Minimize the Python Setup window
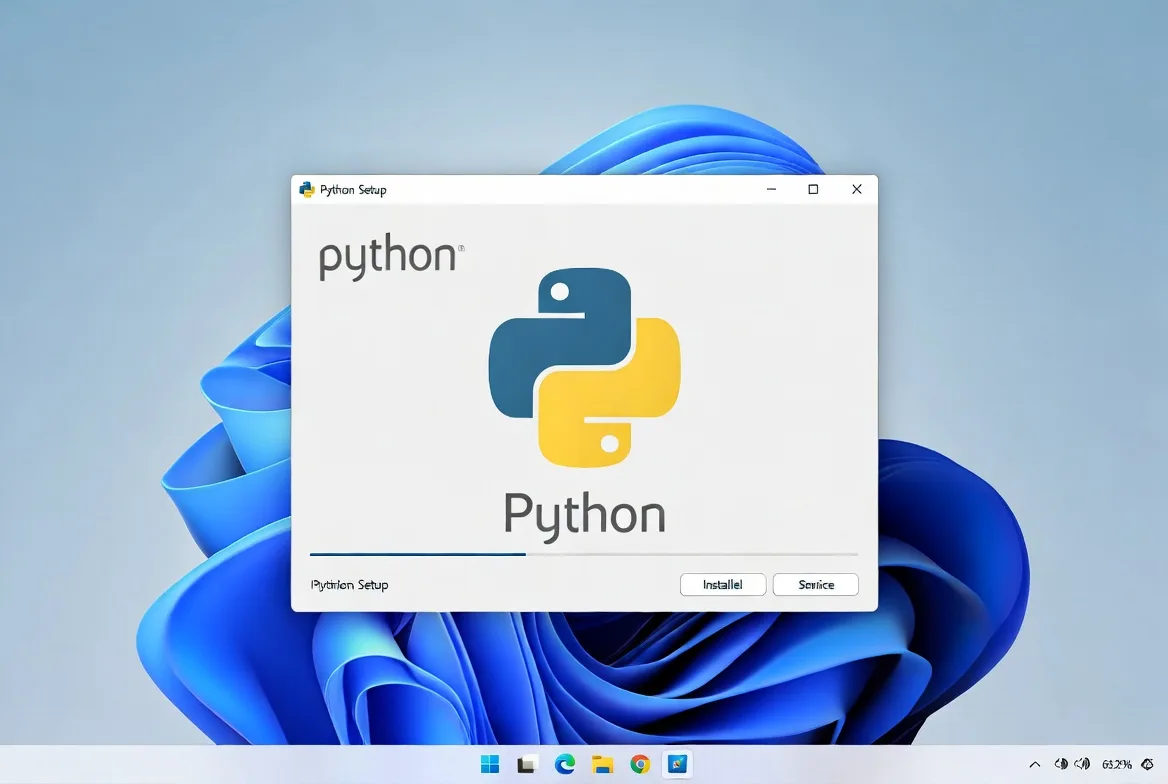Viewport: 1168px width, 784px height. 772,189
